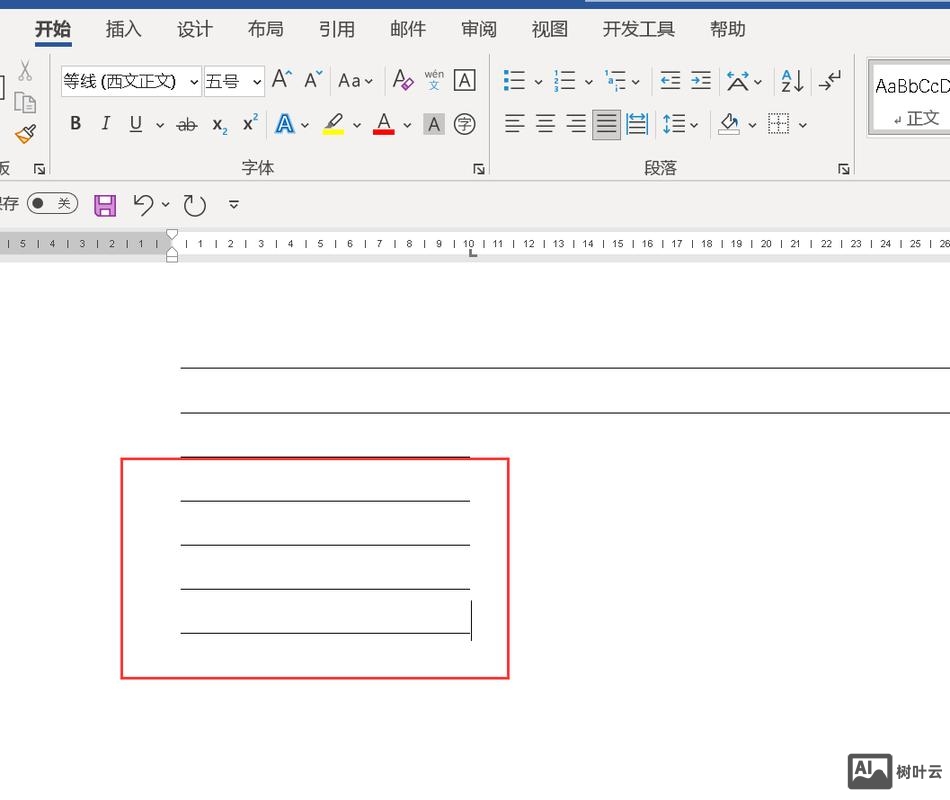Viewport: 950px width, 800px height.
Task: Toggle Bold formatting
Action: (75, 125)
